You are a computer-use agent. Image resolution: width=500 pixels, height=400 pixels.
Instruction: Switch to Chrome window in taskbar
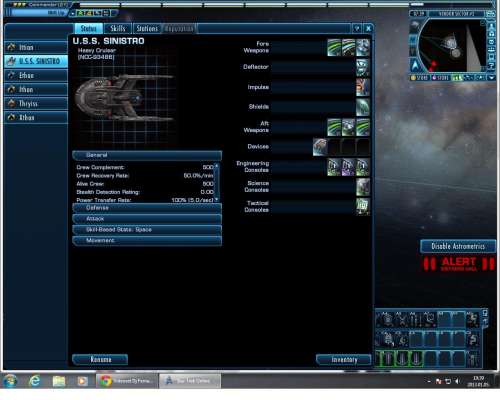[127, 381]
